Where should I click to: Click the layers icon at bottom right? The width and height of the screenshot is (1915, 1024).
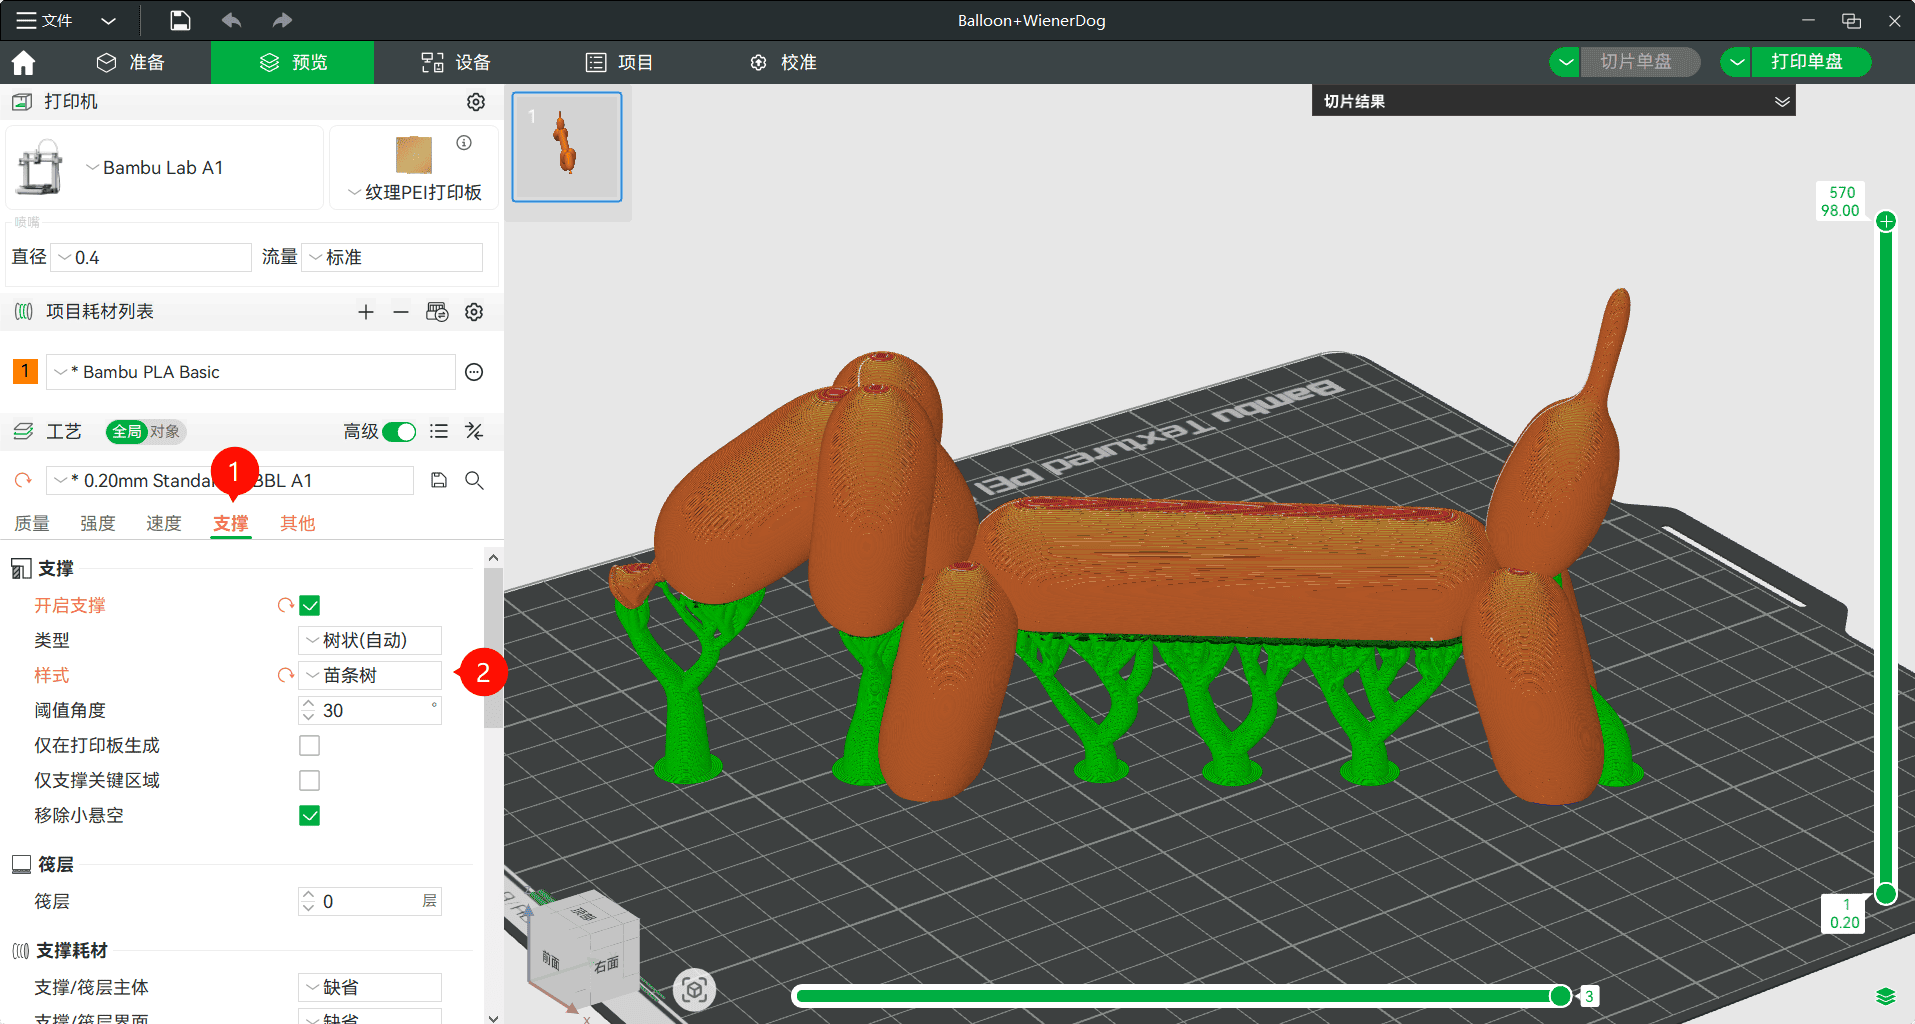pos(1886,996)
